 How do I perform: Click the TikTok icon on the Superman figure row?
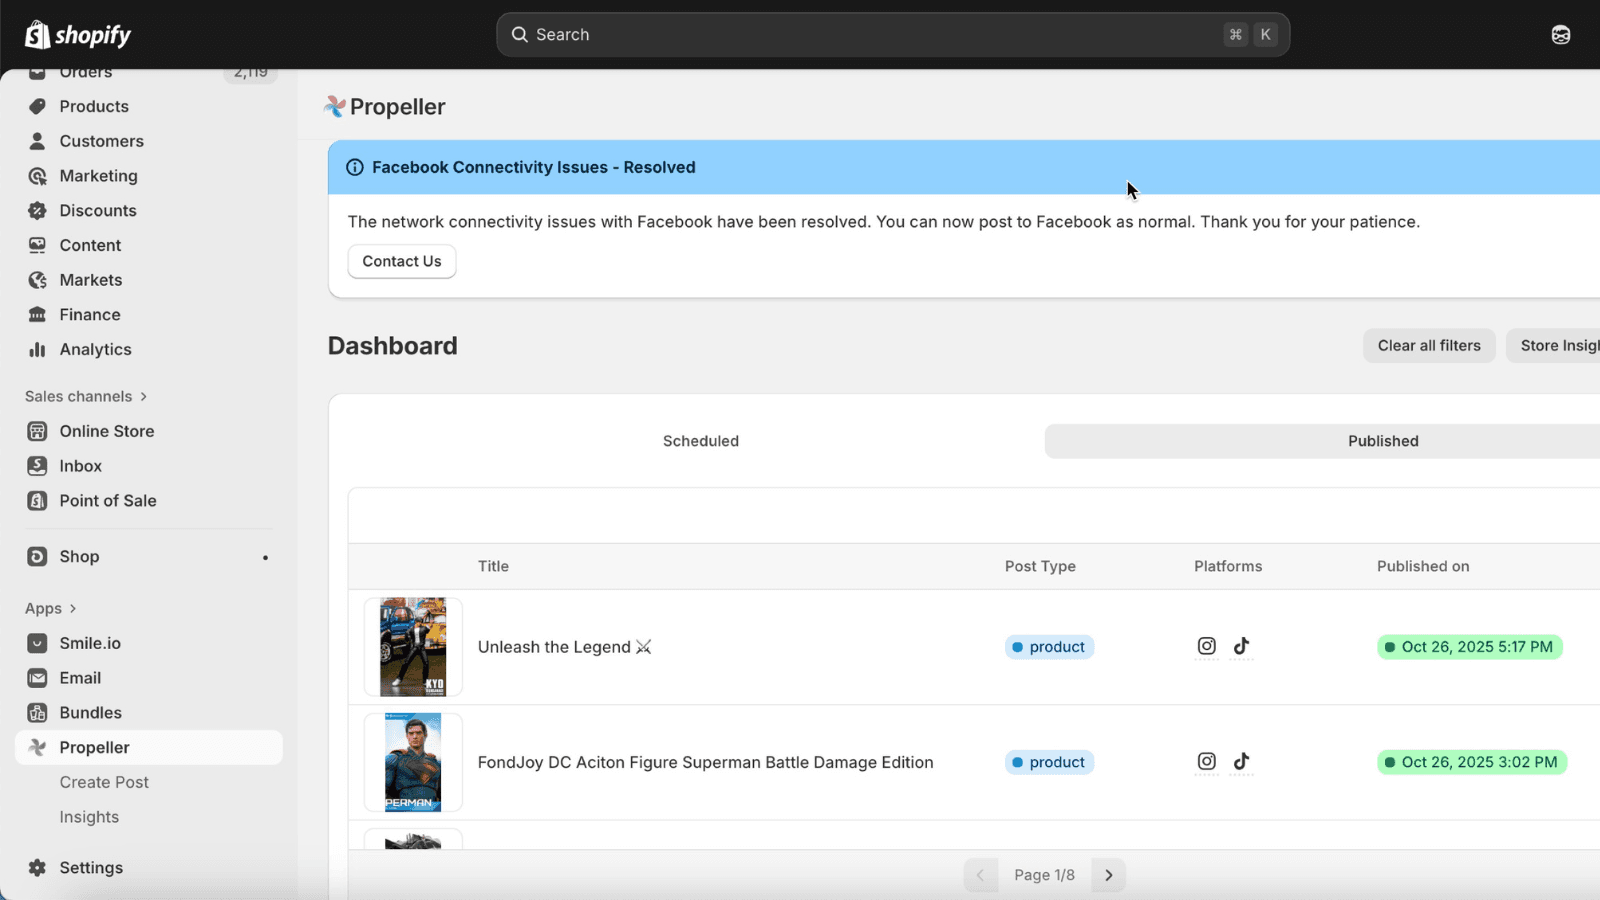point(1242,761)
